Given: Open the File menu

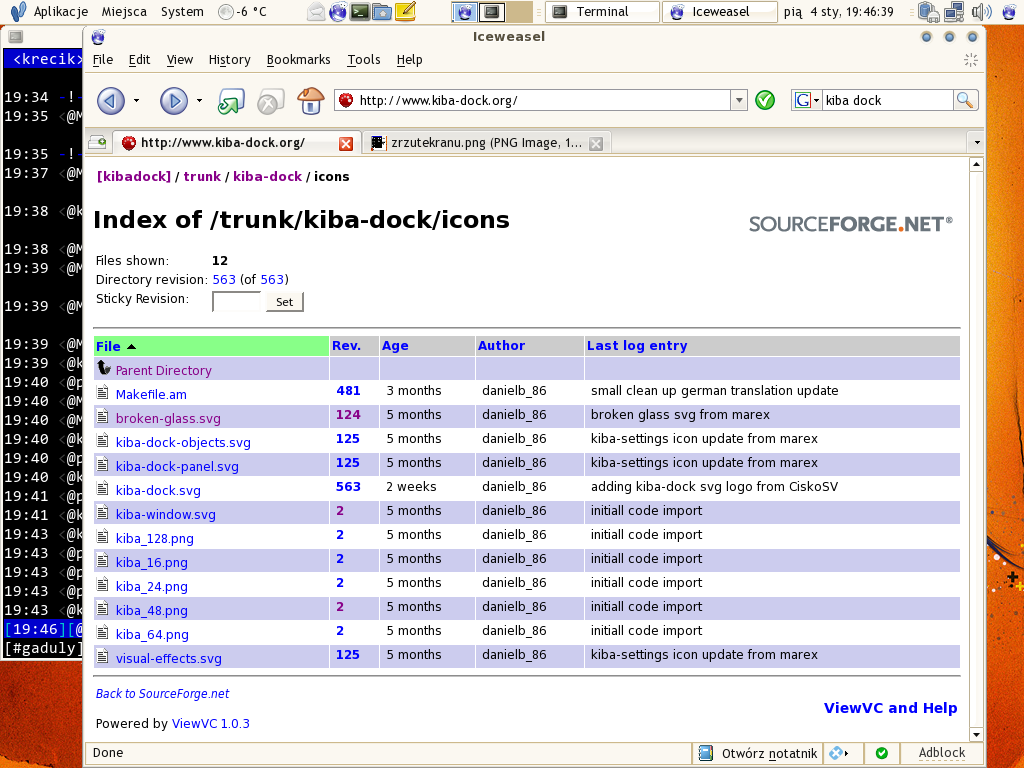Looking at the screenshot, I should (x=103, y=59).
